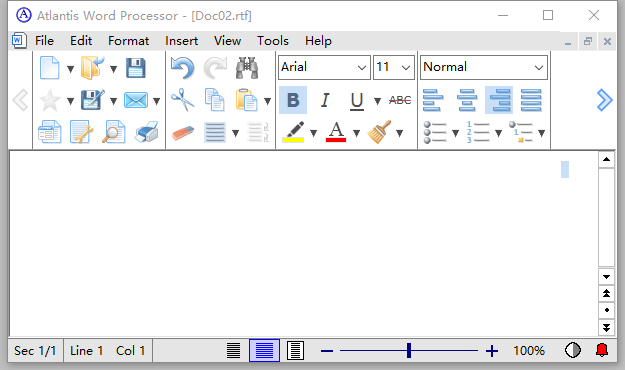Screen dimensions: 625x370
Task: Expand the arrow next to Open folder icon
Action: (x=114, y=69)
